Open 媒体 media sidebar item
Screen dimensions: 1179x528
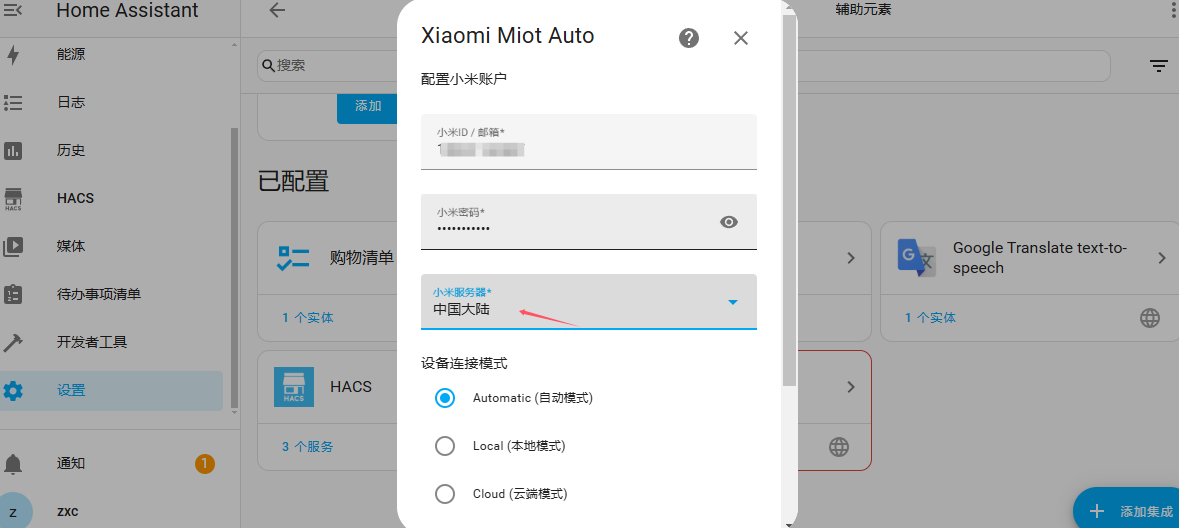[x=71, y=246]
